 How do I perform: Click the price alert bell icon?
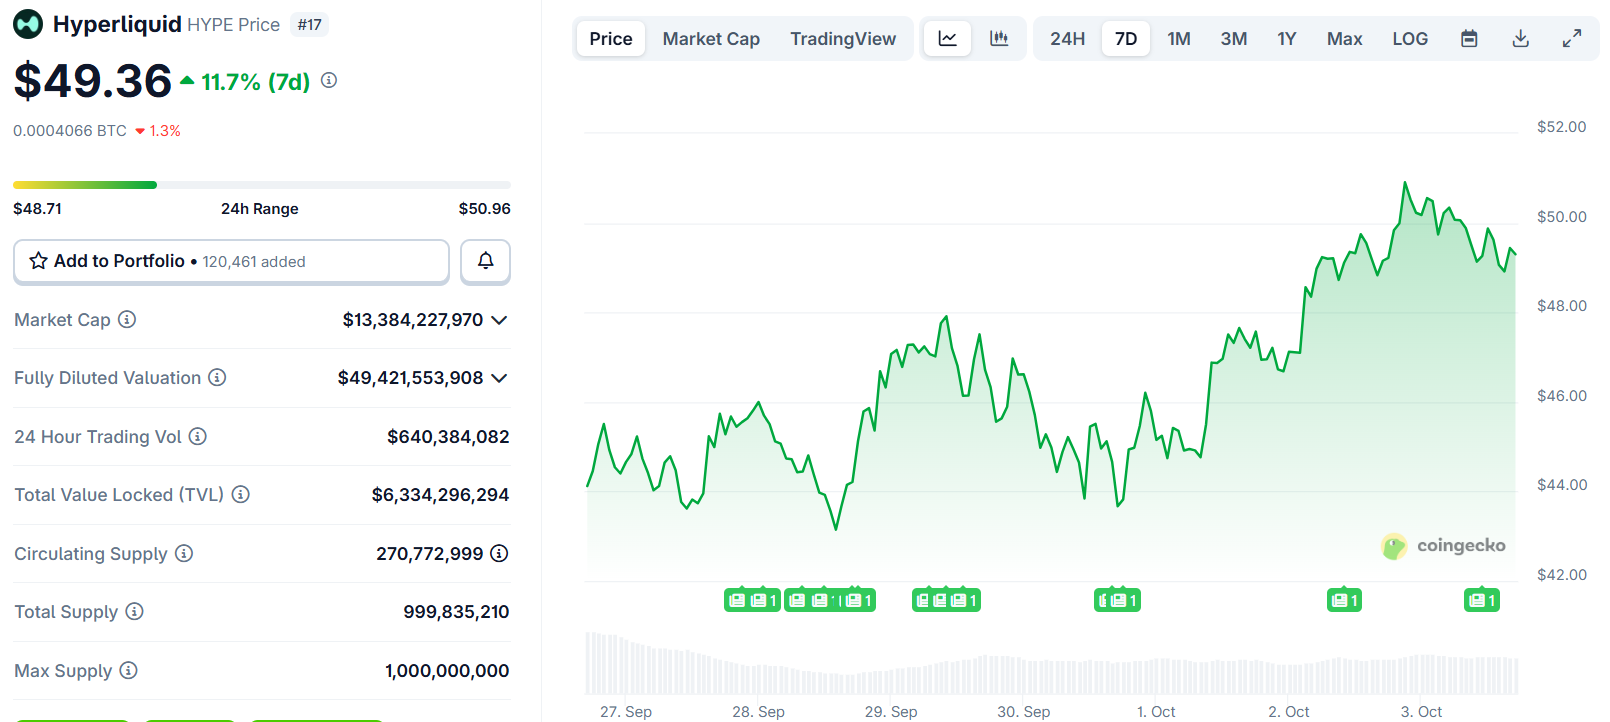485,261
